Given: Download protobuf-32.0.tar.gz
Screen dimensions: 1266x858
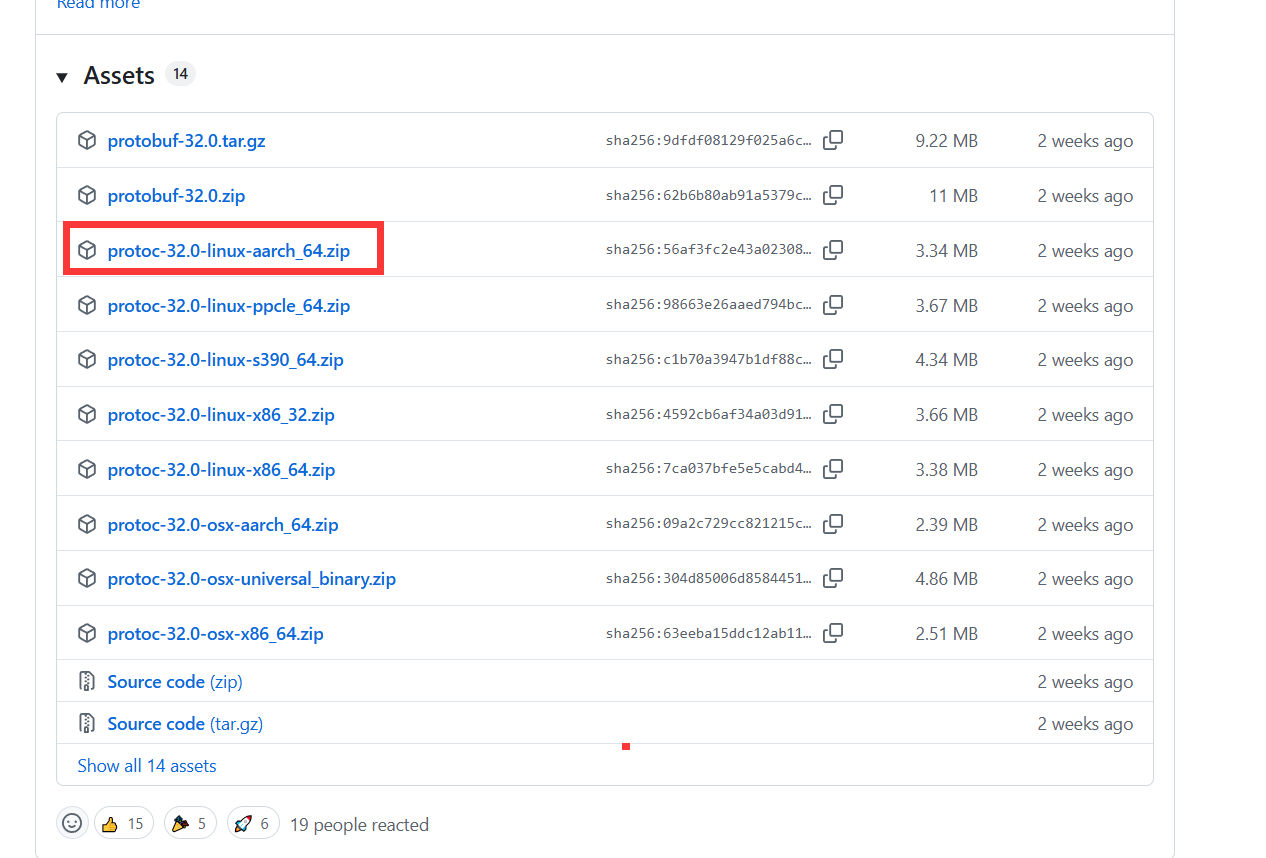Looking at the screenshot, I should tap(186, 141).
